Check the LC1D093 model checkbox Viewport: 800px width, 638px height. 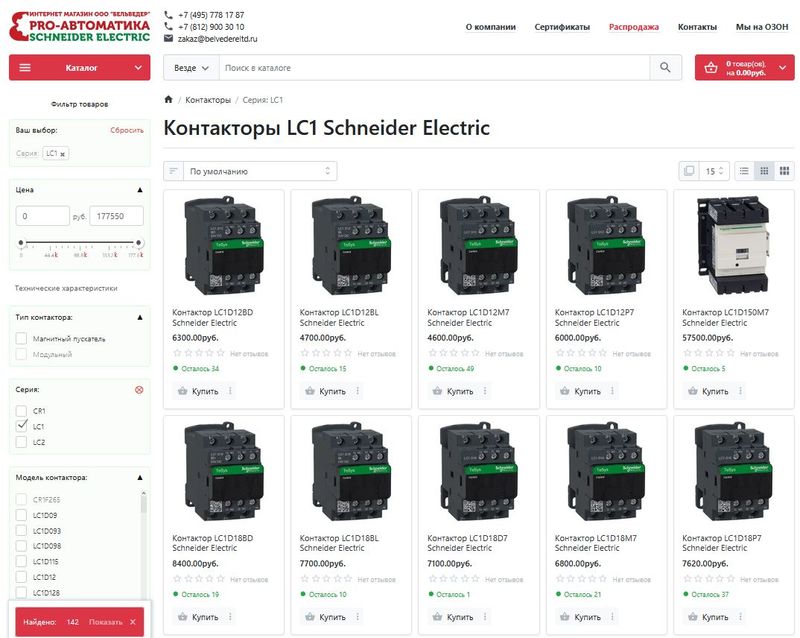tap(21, 531)
